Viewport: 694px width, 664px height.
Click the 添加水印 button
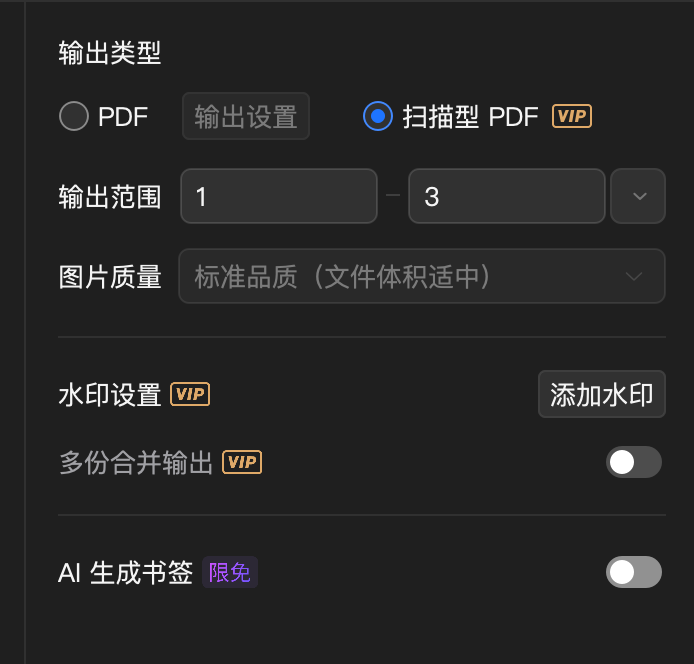click(602, 394)
